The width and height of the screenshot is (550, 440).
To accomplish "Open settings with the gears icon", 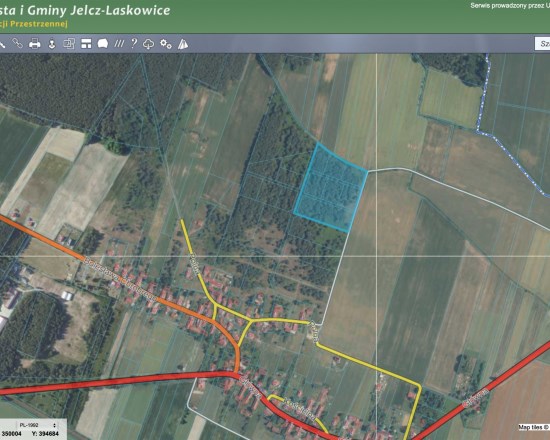I will [x=166, y=44].
